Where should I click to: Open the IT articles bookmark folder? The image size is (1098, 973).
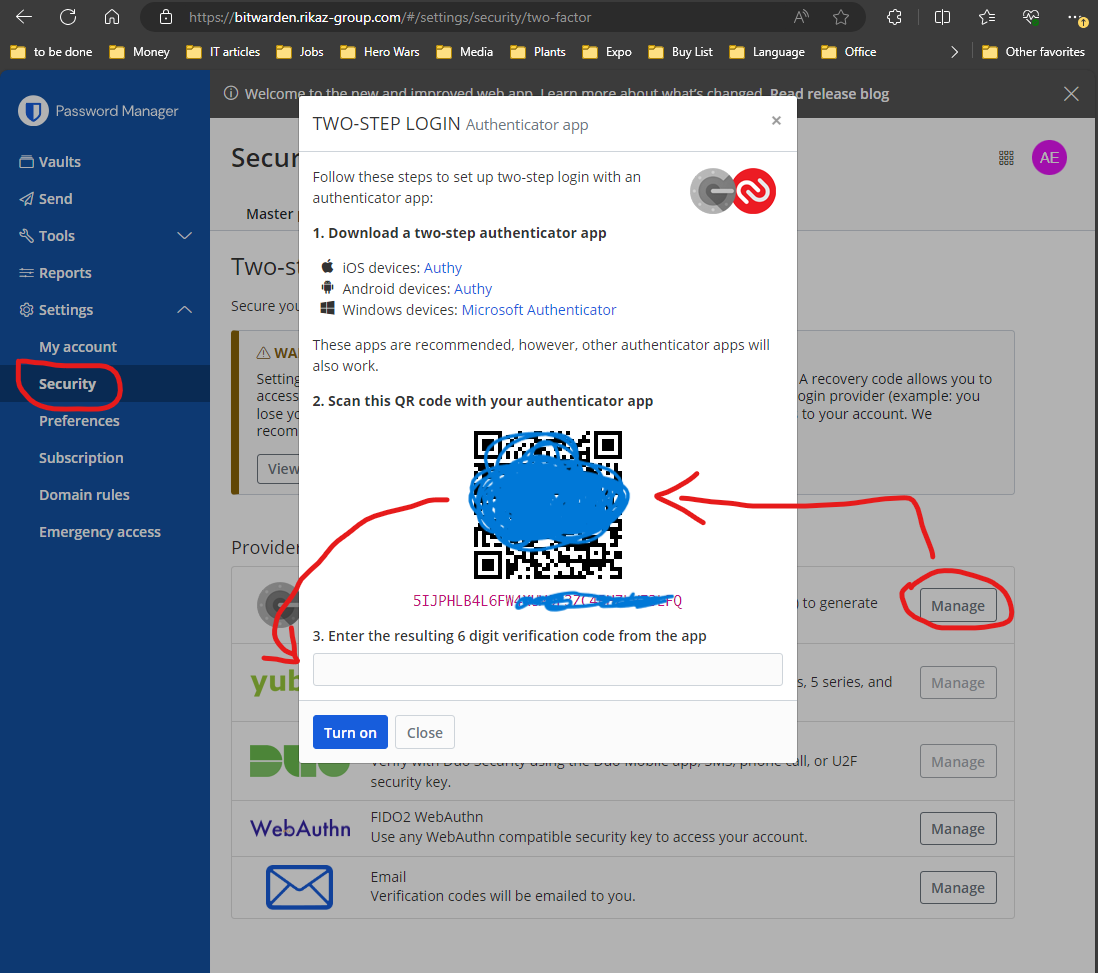pyautogui.click(x=223, y=52)
